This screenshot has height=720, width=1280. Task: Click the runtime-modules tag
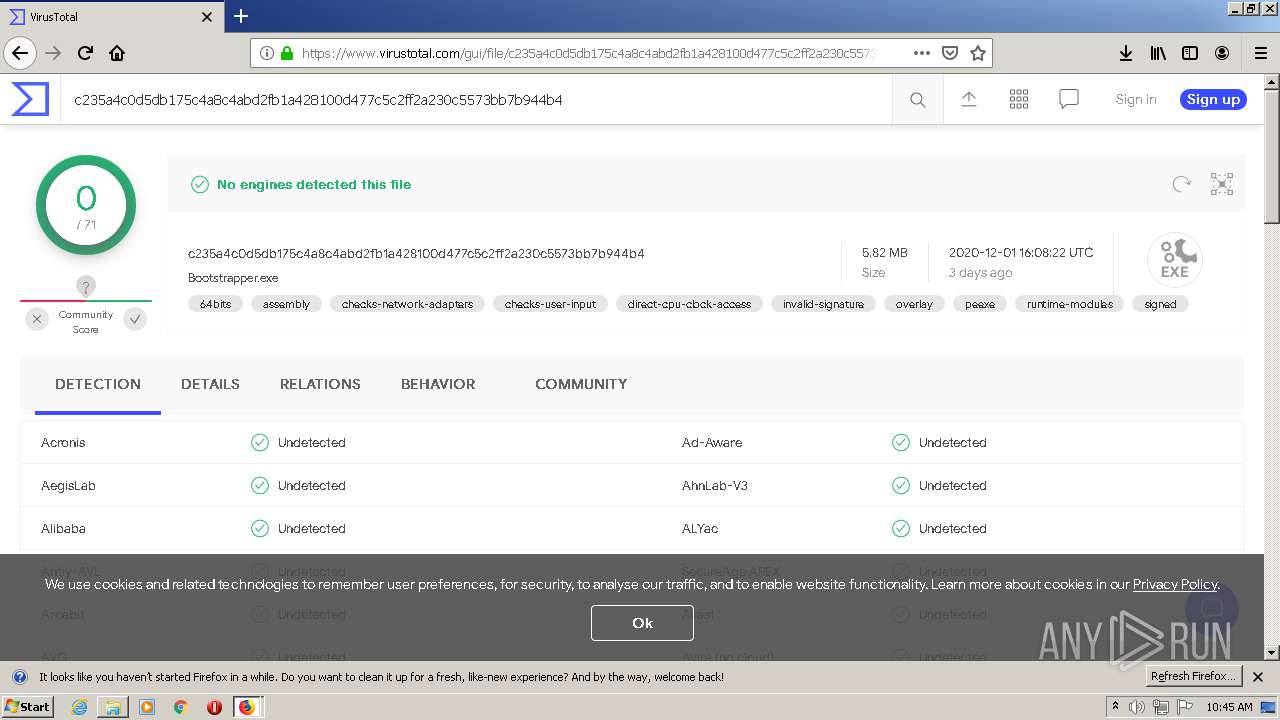(x=1070, y=304)
